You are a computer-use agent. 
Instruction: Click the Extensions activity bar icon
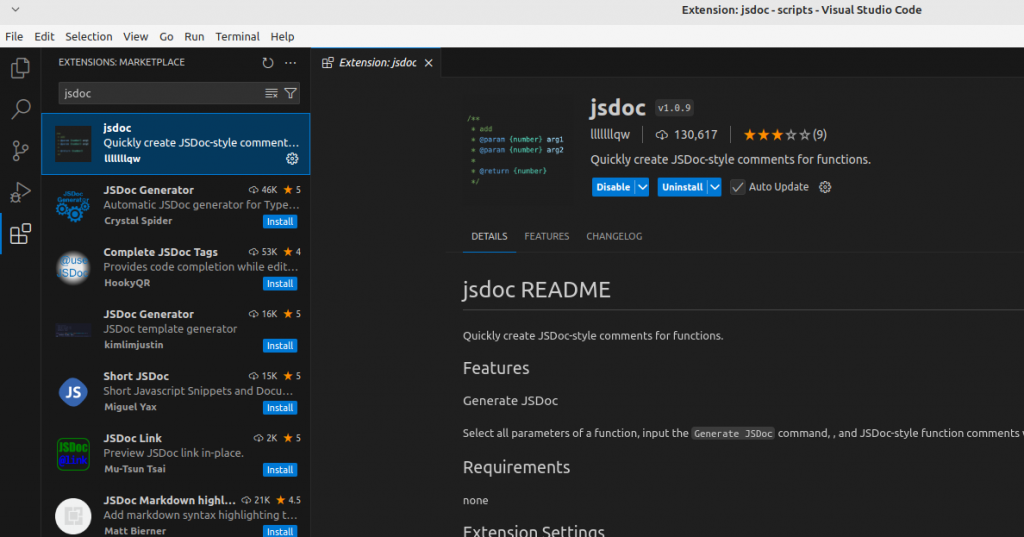(20, 235)
